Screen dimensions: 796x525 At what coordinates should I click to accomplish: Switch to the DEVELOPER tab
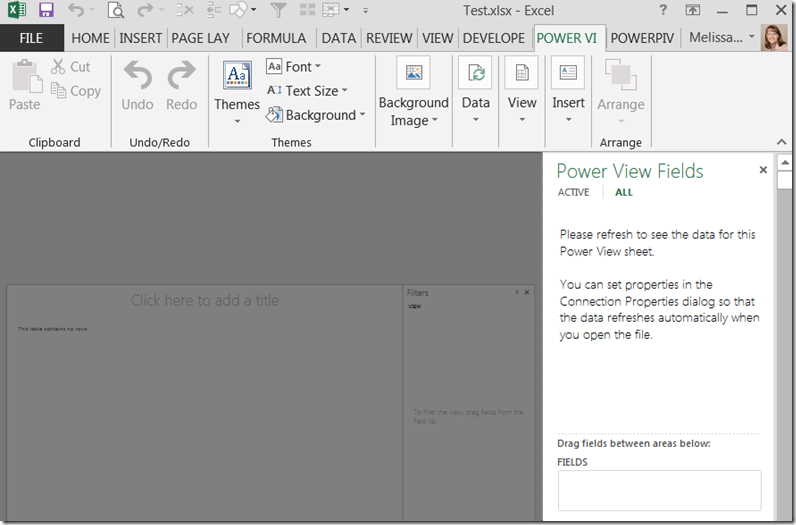tap(494, 38)
